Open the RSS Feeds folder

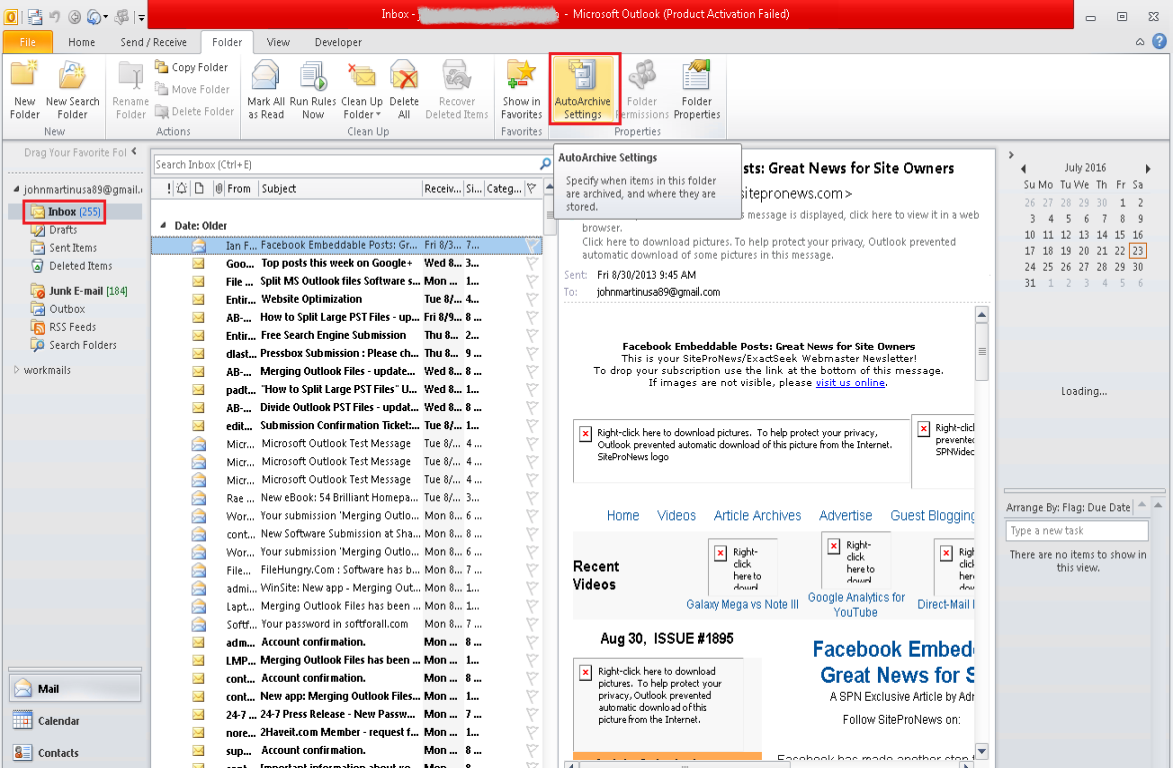coord(72,327)
